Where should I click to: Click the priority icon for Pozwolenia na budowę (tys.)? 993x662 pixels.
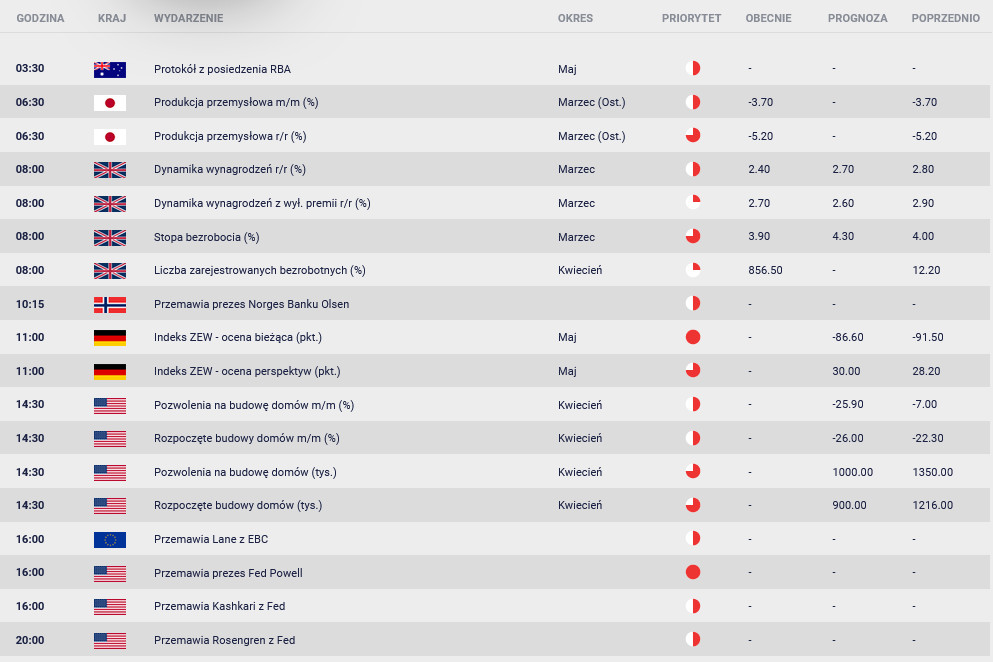click(693, 471)
